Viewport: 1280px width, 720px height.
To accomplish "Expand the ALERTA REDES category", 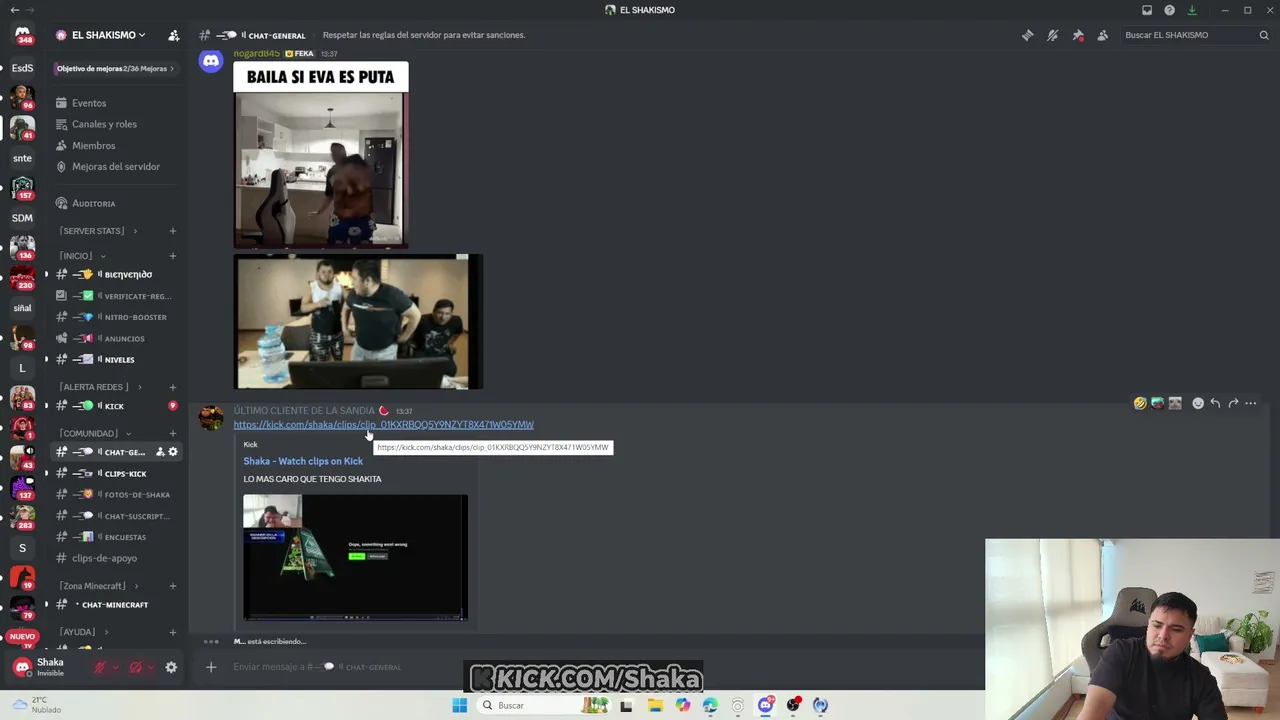I will pos(100,387).
